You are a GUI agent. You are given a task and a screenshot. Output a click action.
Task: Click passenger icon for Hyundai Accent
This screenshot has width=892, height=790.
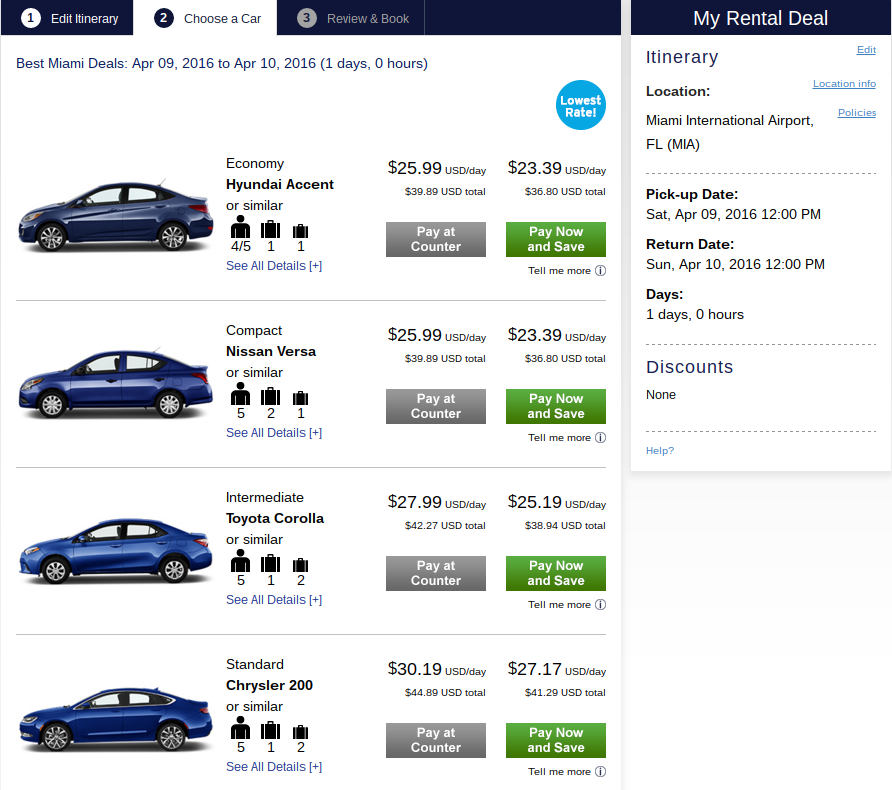(x=240, y=227)
